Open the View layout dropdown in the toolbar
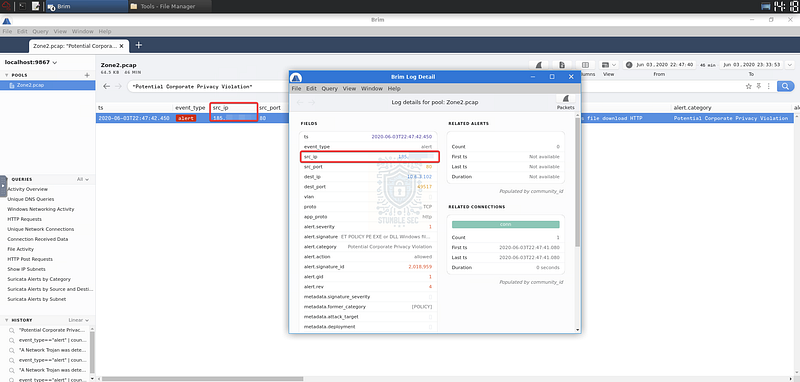 coord(609,65)
